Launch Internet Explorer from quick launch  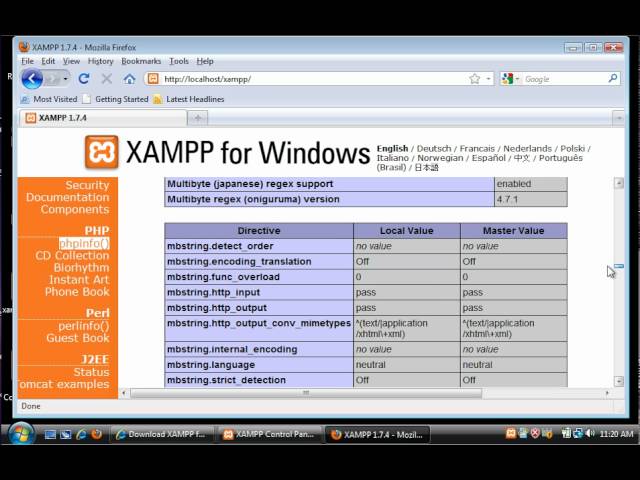point(81,434)
